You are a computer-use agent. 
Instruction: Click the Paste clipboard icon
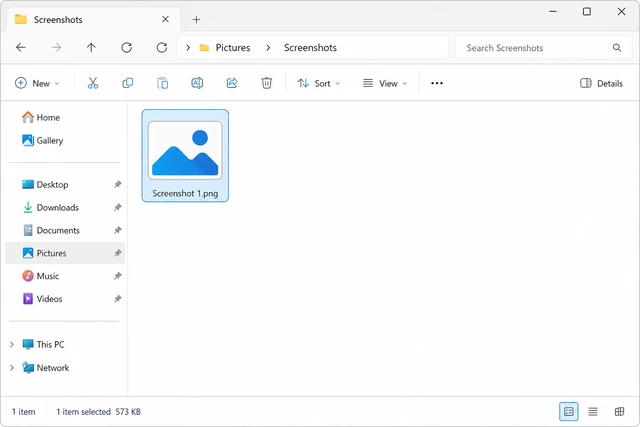pos(162,83)
